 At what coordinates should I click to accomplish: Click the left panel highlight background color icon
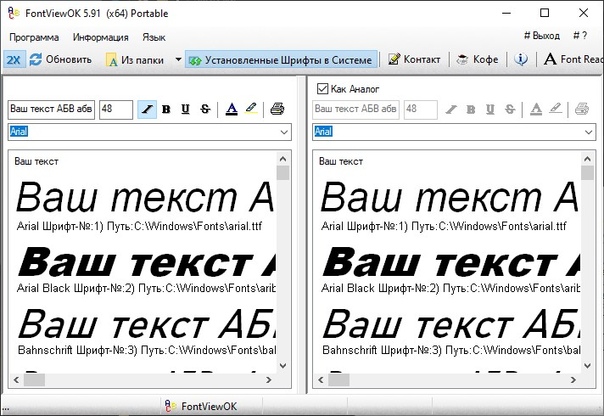(x=251, y=109)
